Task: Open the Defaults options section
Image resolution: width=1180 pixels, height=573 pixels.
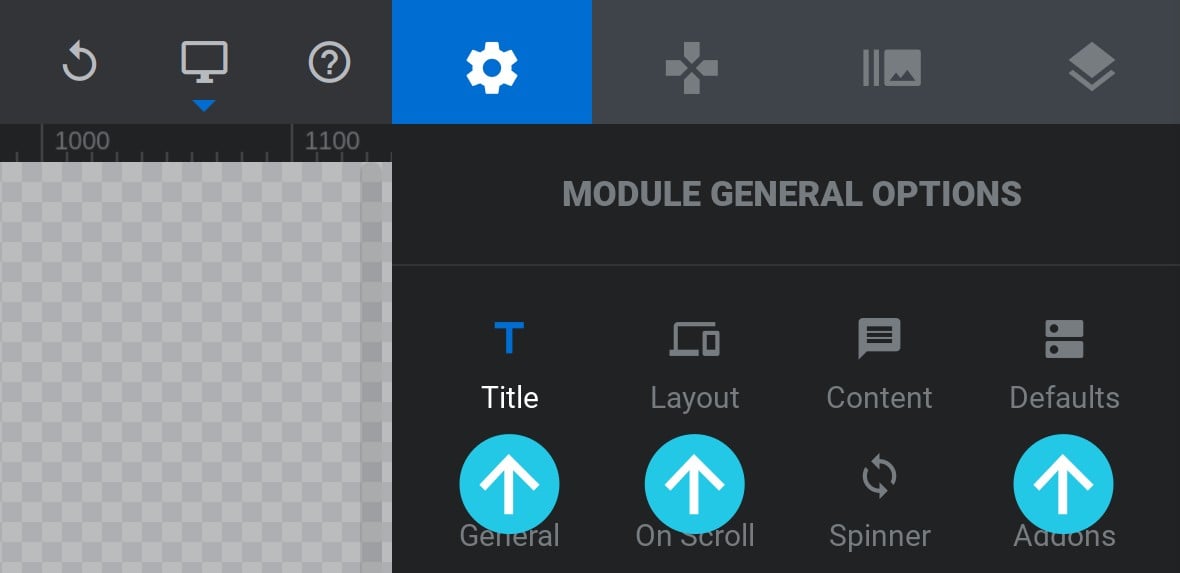Action: (1064, 365)
